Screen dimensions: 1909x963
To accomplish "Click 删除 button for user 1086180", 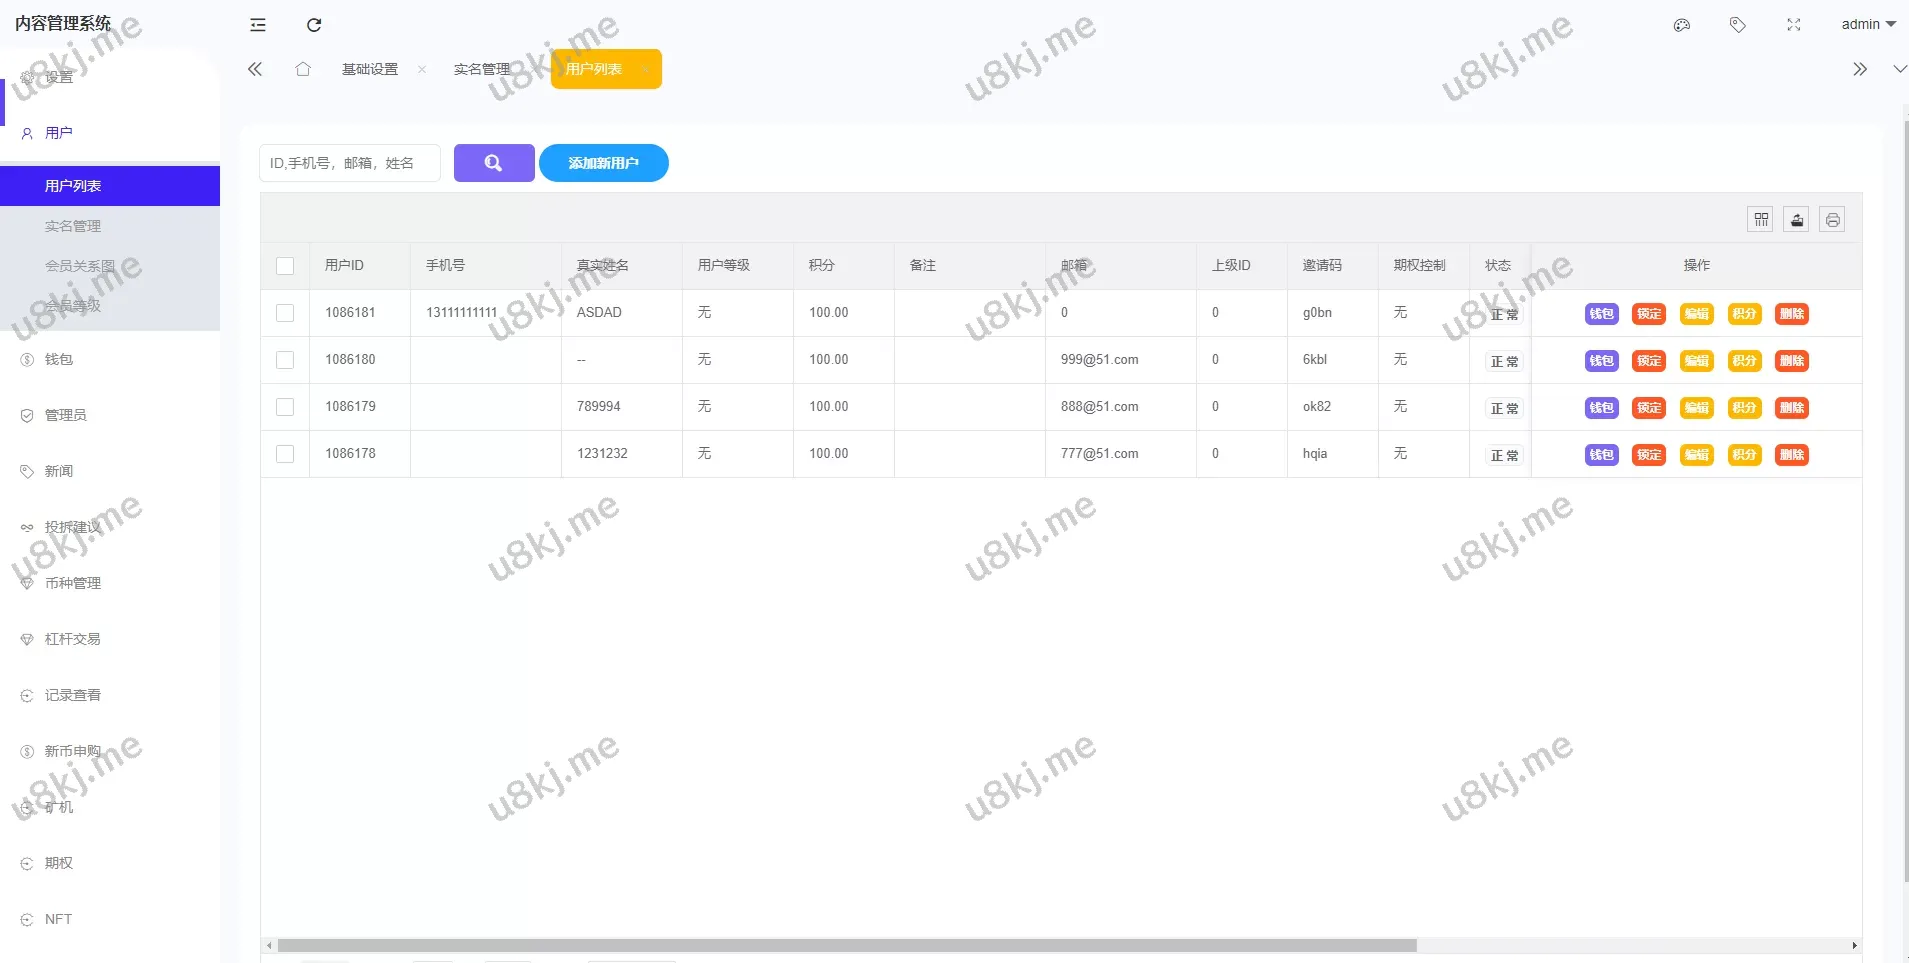I will click(1791, 361).
